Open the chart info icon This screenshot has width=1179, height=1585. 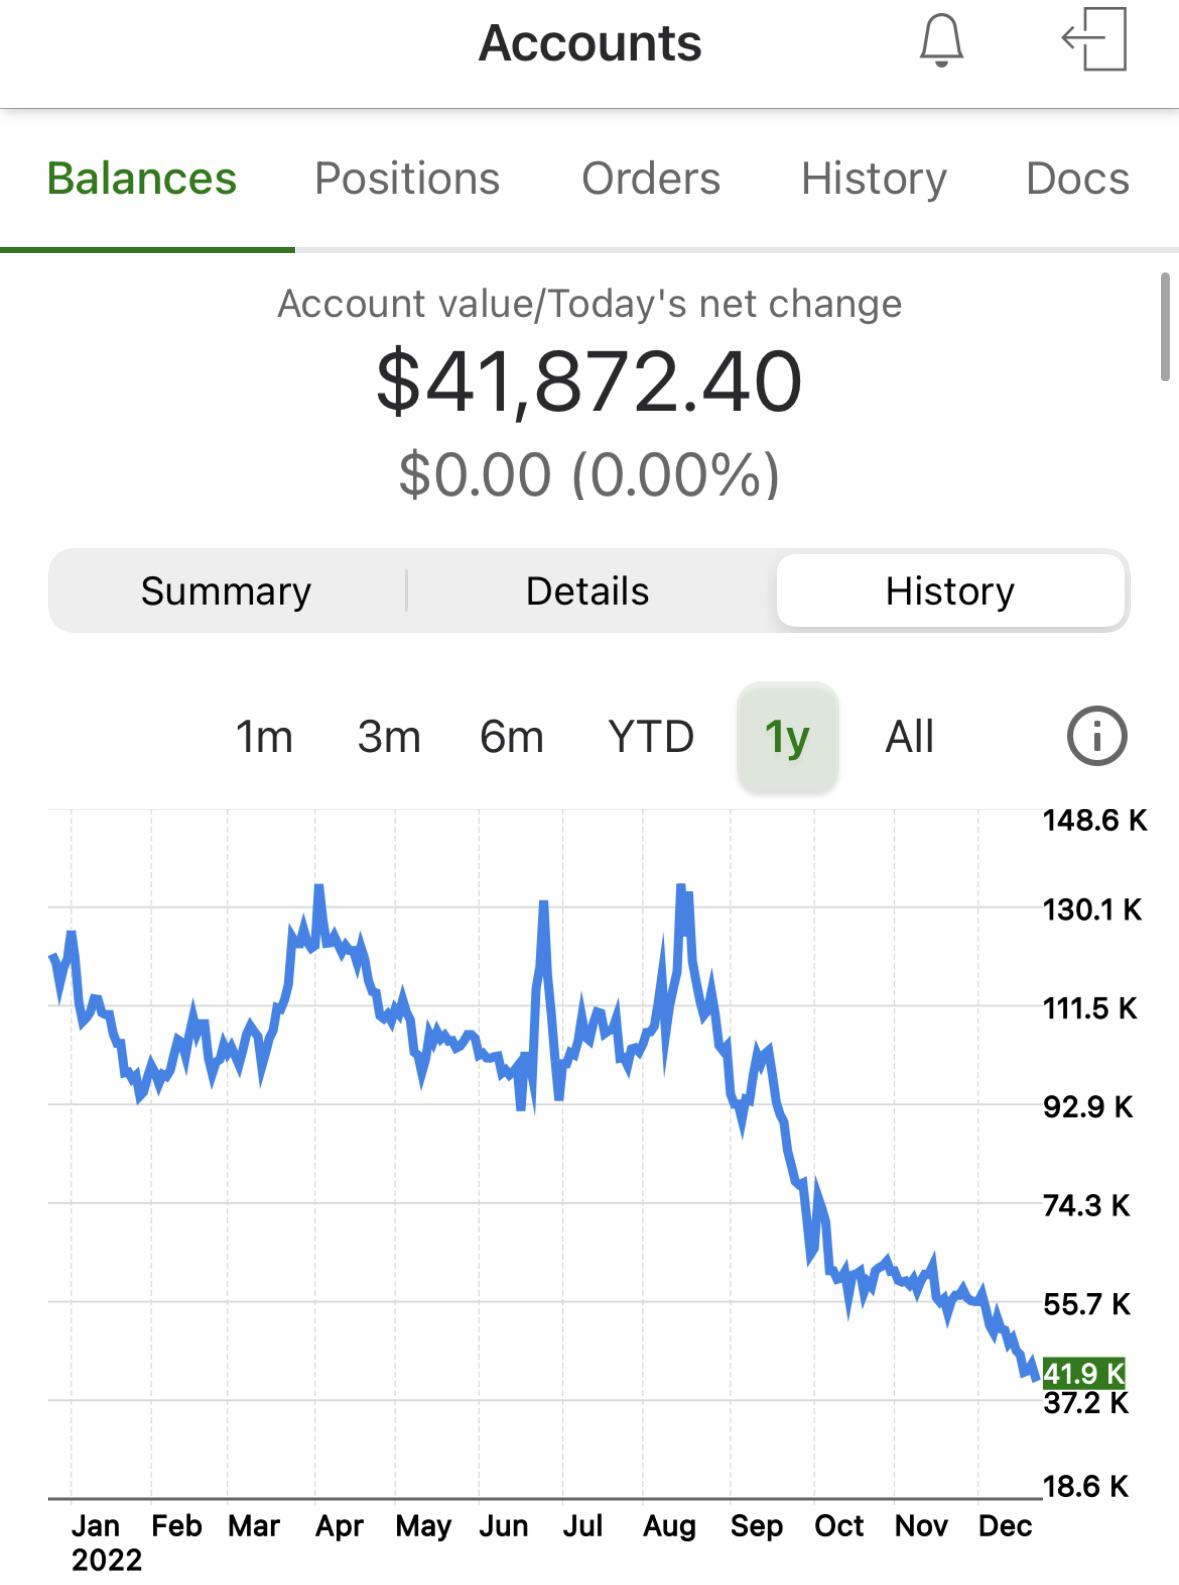[x=1096, y=737]
